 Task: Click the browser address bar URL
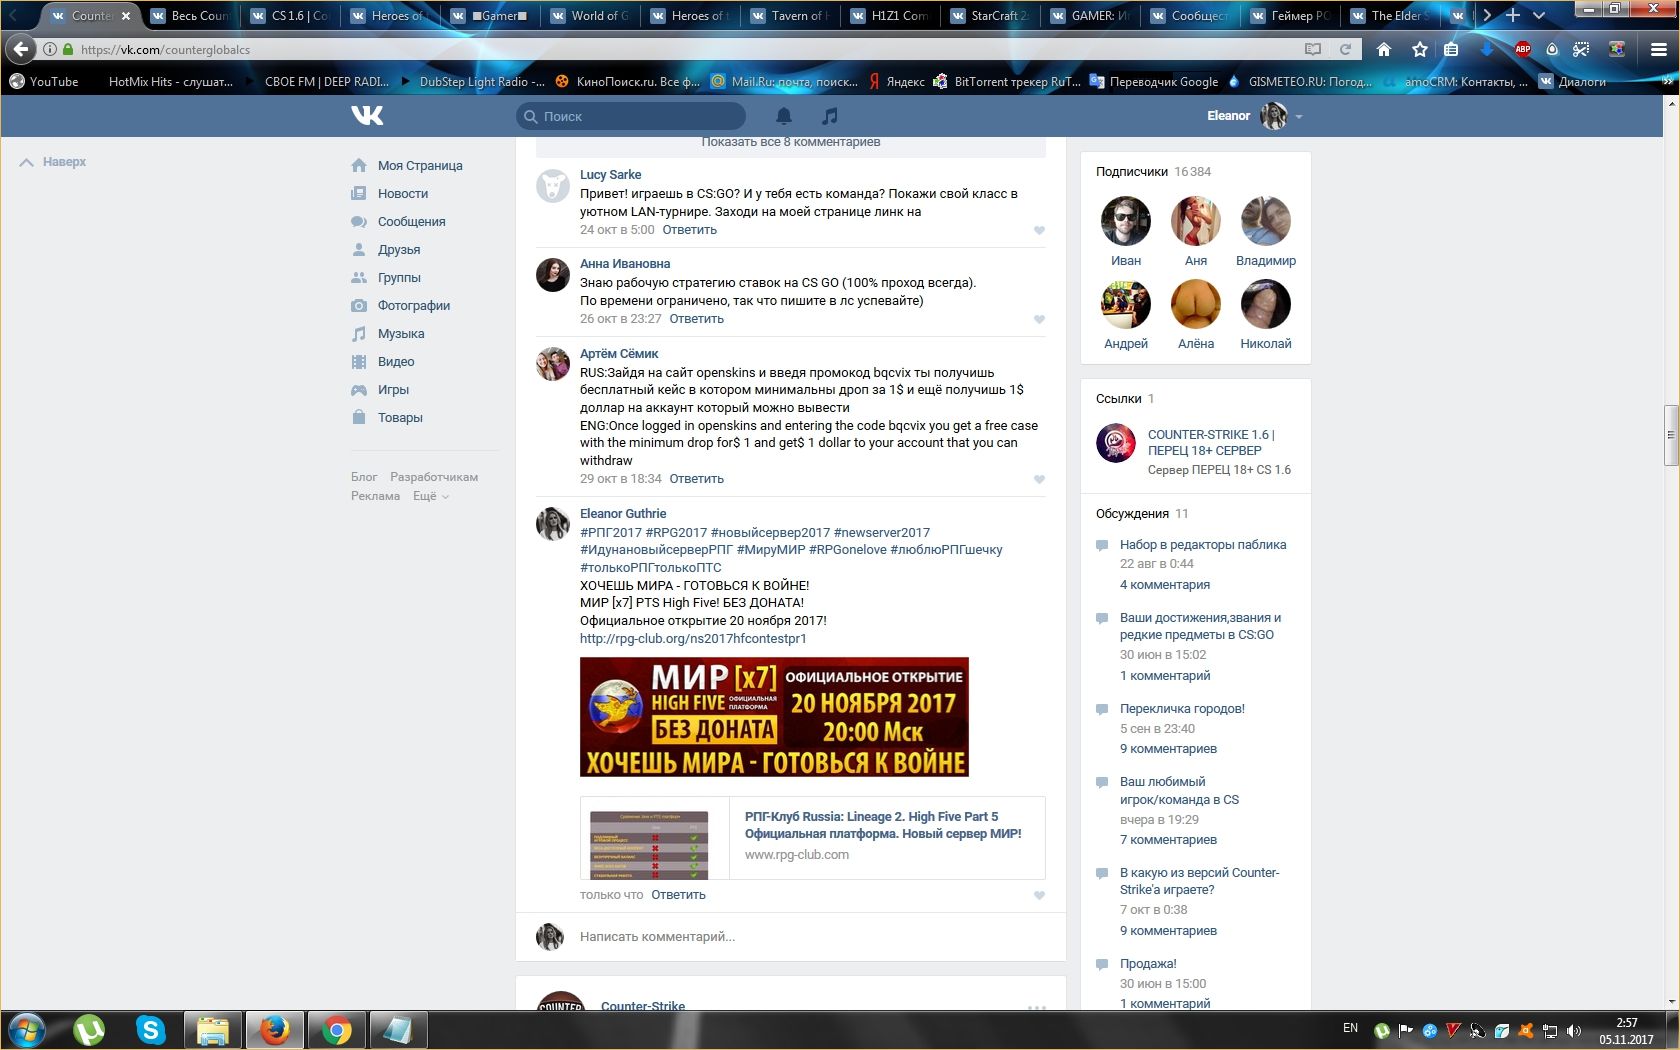point(166,49)
